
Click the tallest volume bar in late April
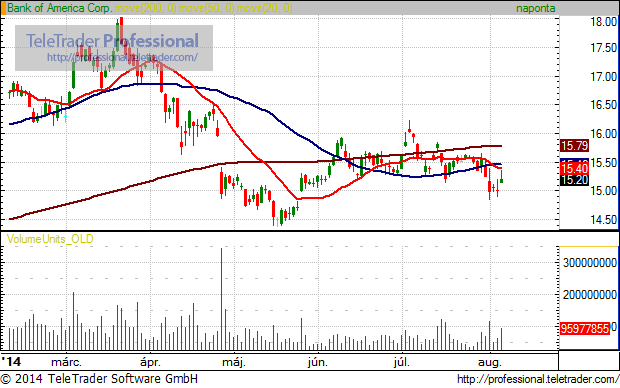pyautogui.click(x=221, y=299)
